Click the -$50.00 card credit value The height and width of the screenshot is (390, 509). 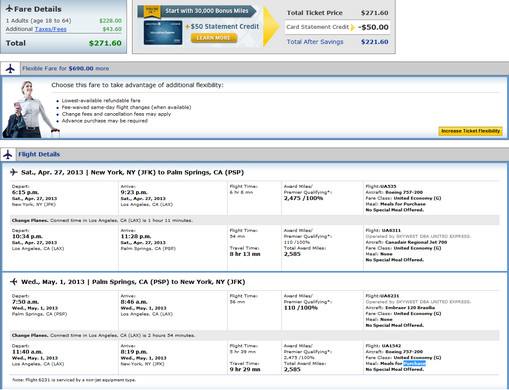(373, 27)
